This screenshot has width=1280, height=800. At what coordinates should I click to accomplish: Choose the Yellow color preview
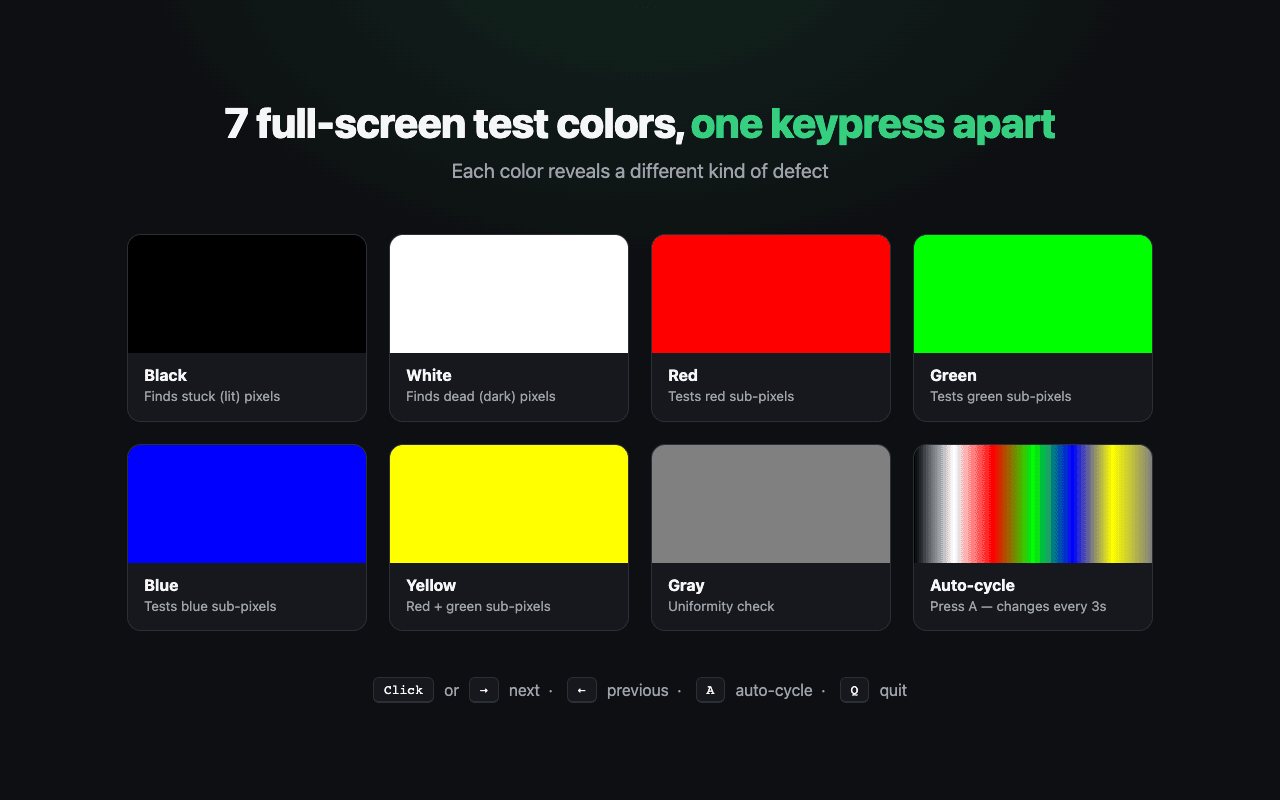point(509,504)
